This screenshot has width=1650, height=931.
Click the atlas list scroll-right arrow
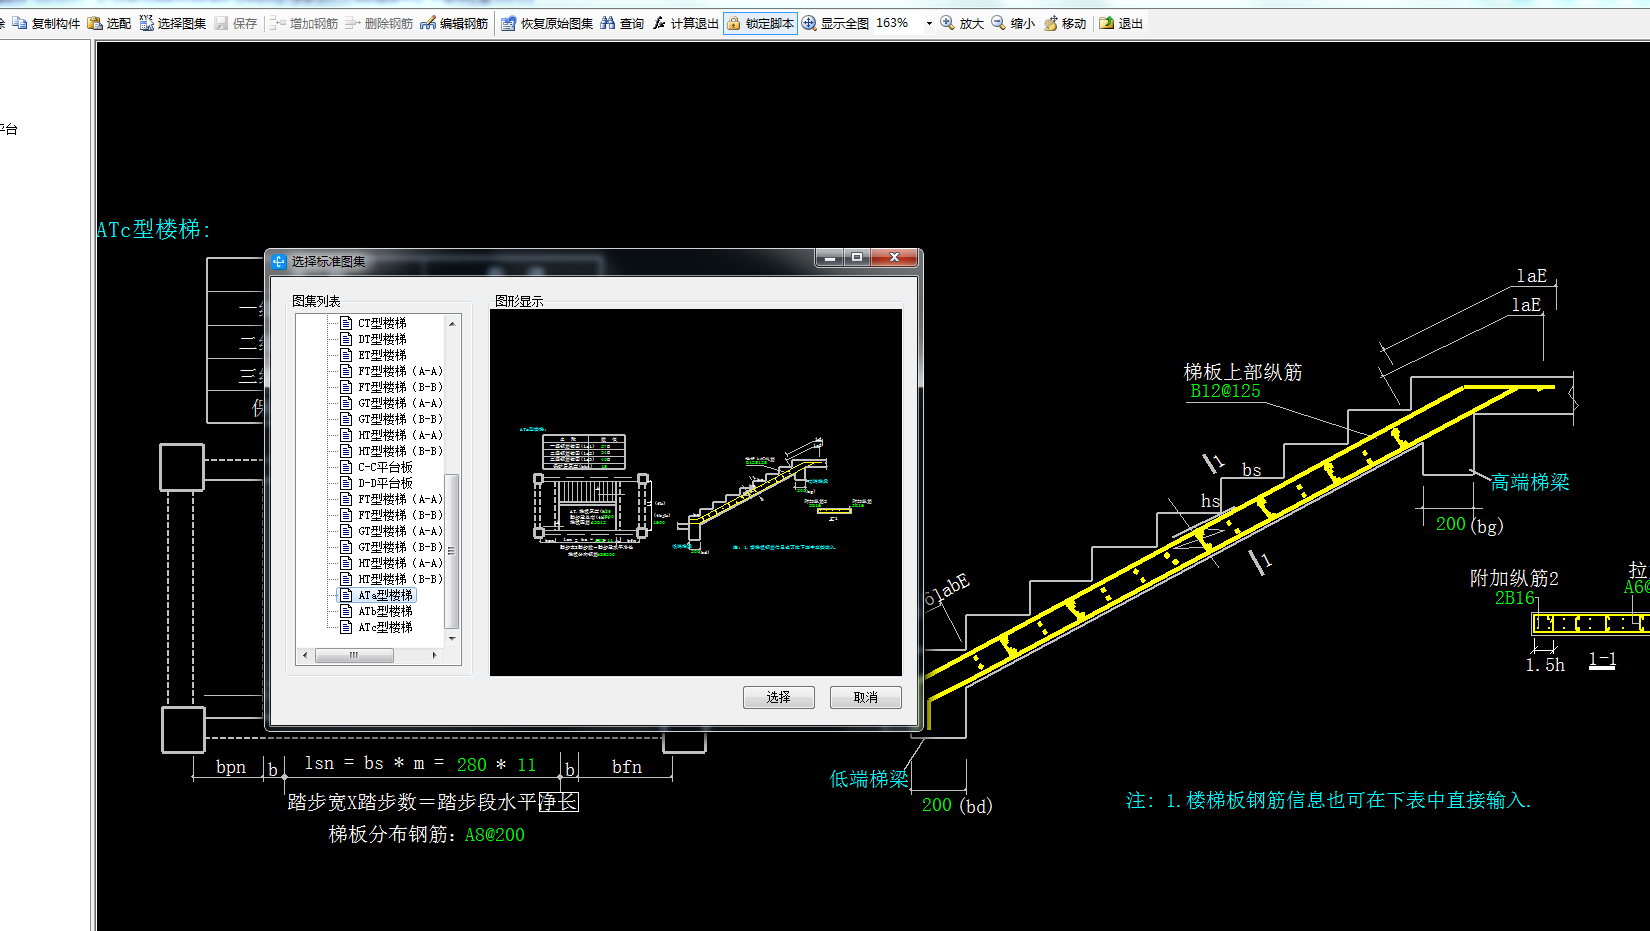[x=434, y=656]
